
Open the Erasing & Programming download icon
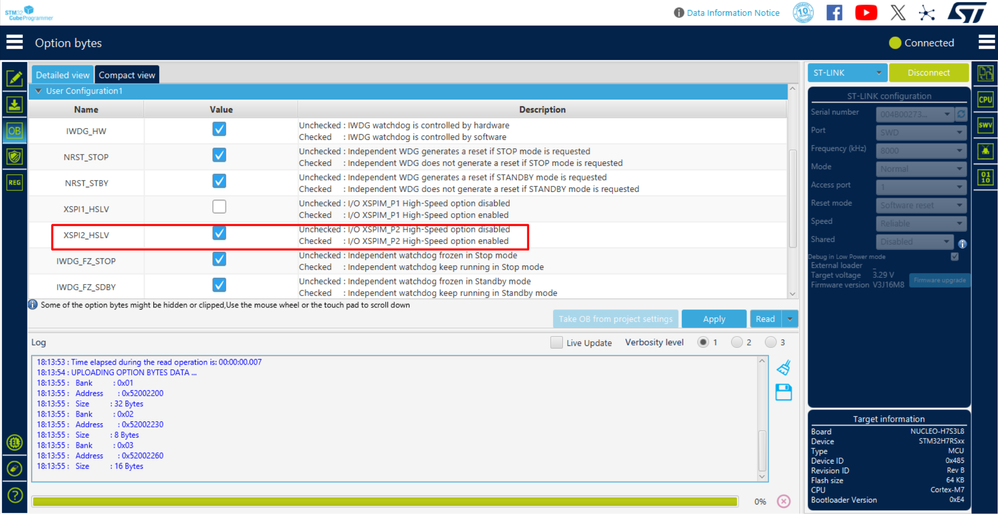point(15,104)
